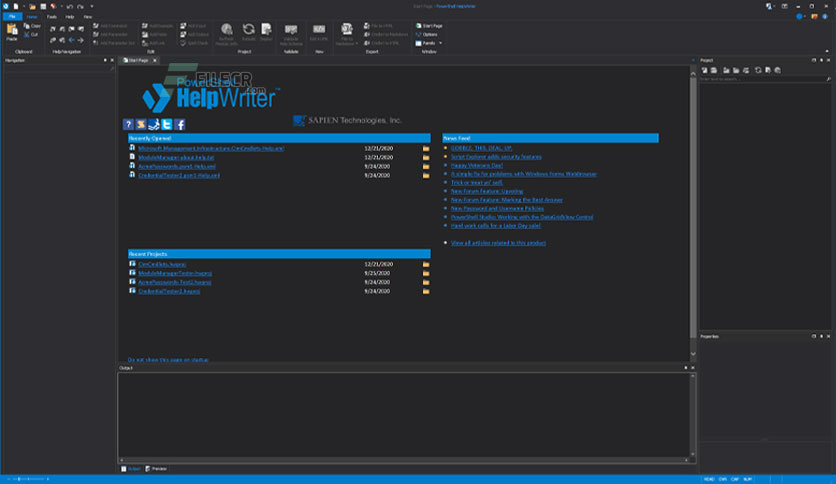
Task: Open folder for CredentialTester2 recent project row
Action: coord(426,291)
